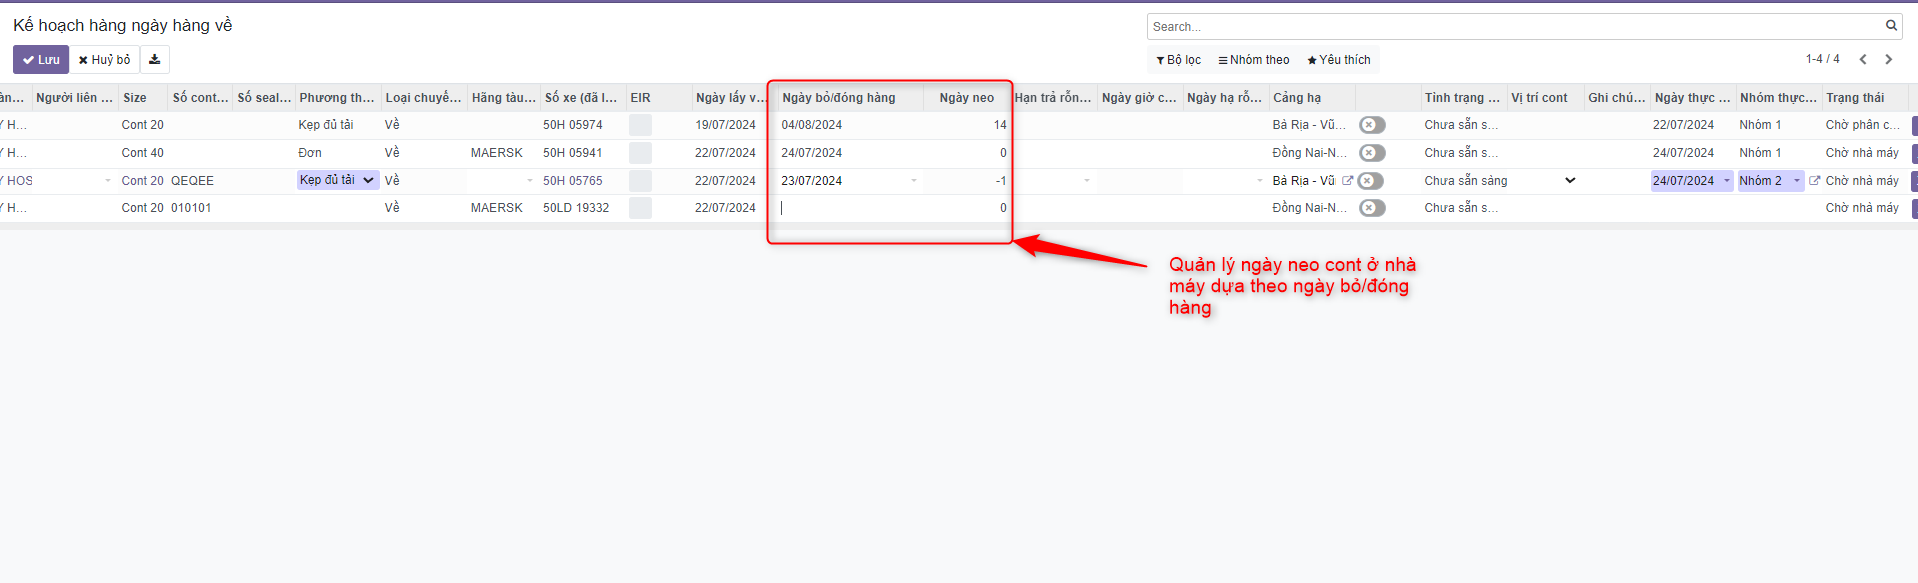Viewport: 1918px width, 583px height.
Task: Click the search magnifier icon
Action: (1891, 26)
